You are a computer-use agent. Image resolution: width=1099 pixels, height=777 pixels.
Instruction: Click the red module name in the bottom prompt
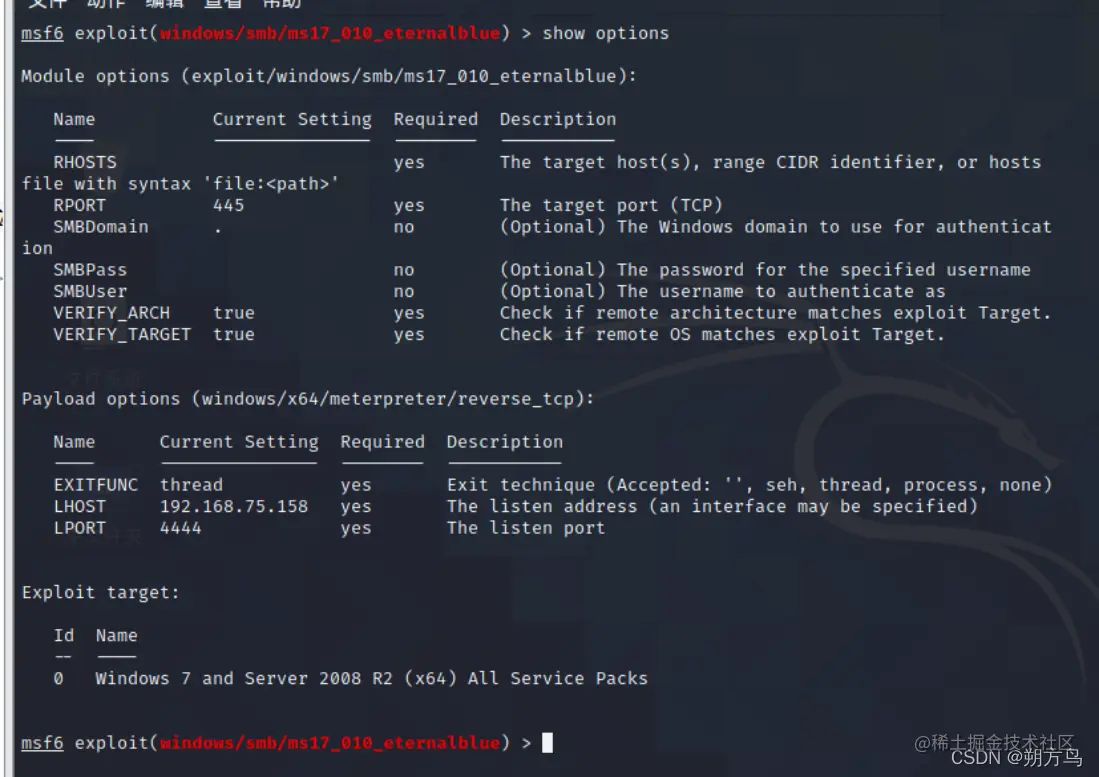click(330, 743)
